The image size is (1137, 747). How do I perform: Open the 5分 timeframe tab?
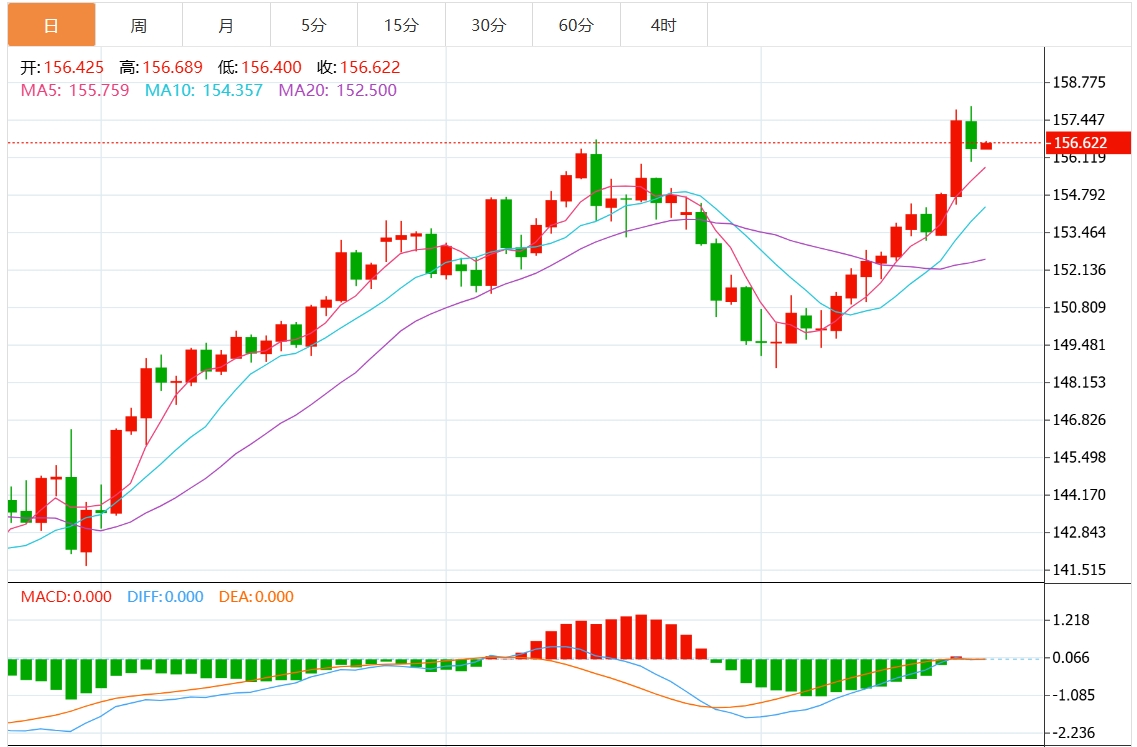point(314,25)
